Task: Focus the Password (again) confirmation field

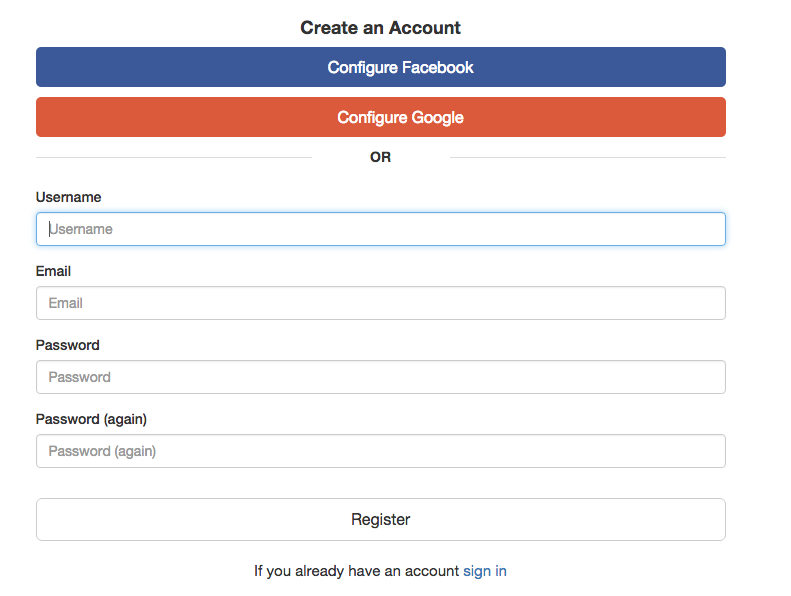Action: (x=381, y=451)
